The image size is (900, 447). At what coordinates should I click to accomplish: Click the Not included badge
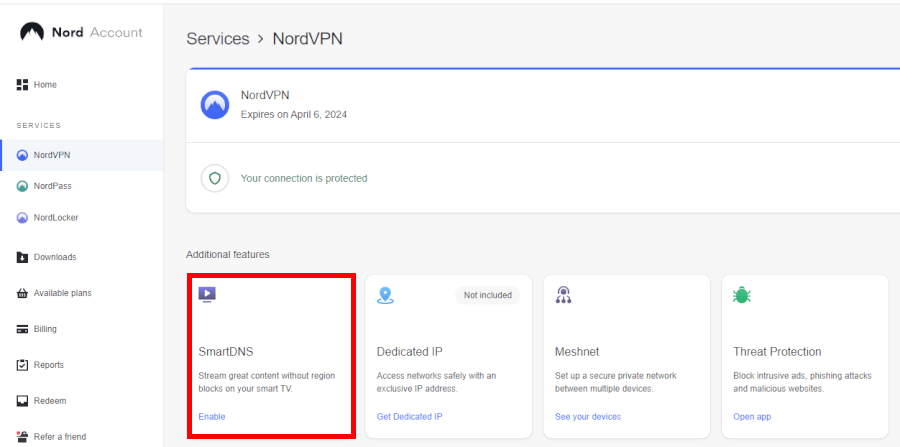tap(488, 295)
